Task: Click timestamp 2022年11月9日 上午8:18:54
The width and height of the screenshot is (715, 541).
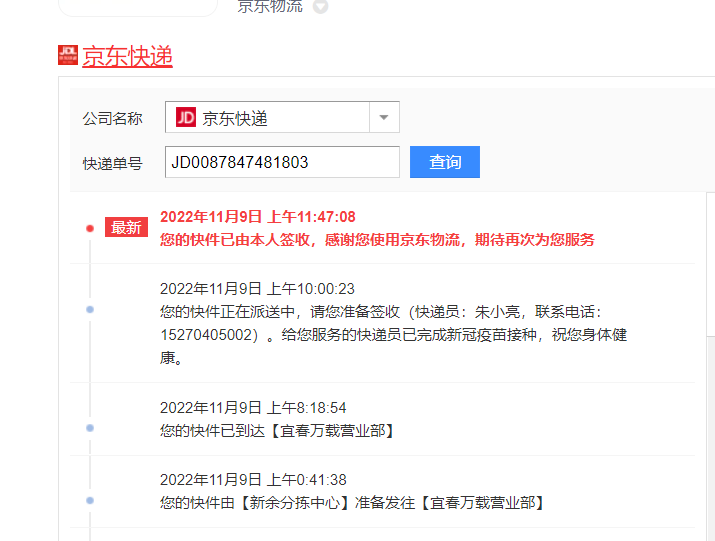Action: pos(253,407)
